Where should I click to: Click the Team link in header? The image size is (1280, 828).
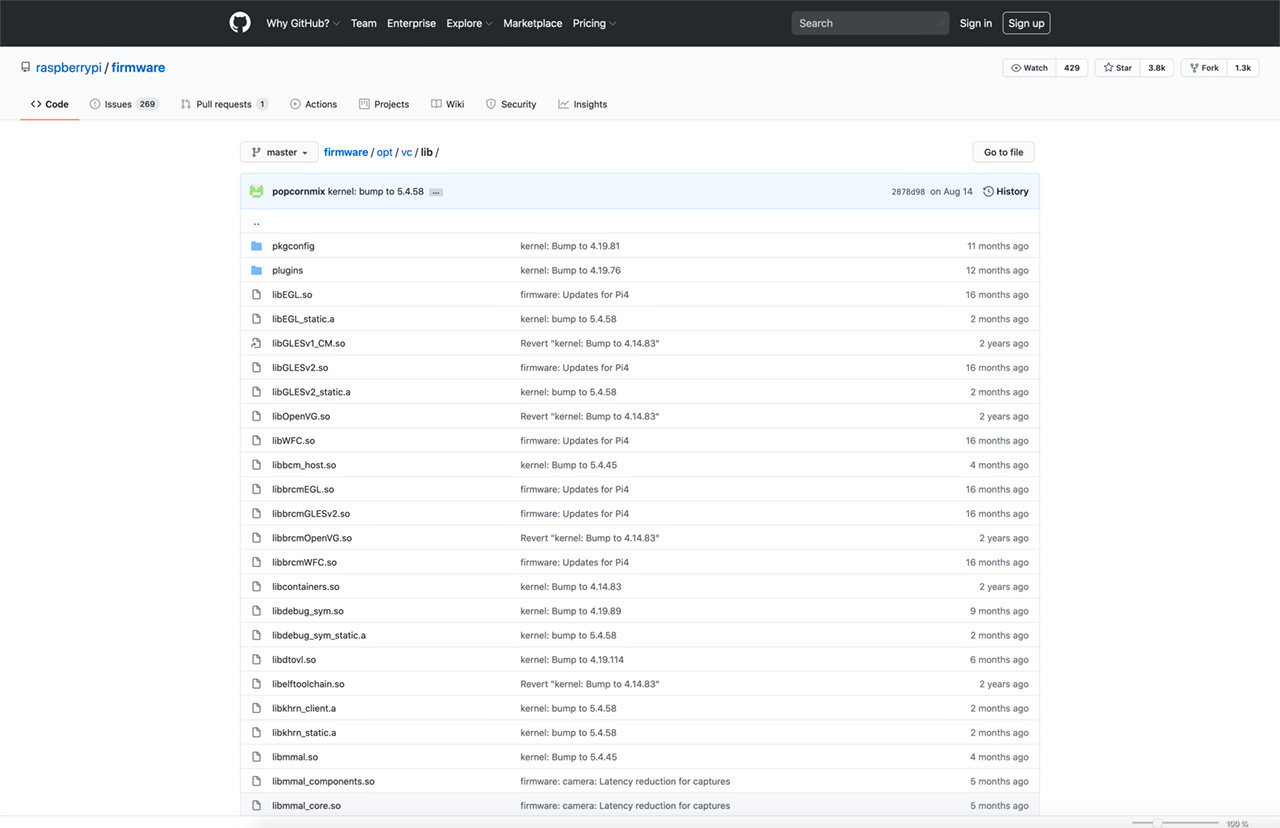pyautogui.click(x=364, y=23)
